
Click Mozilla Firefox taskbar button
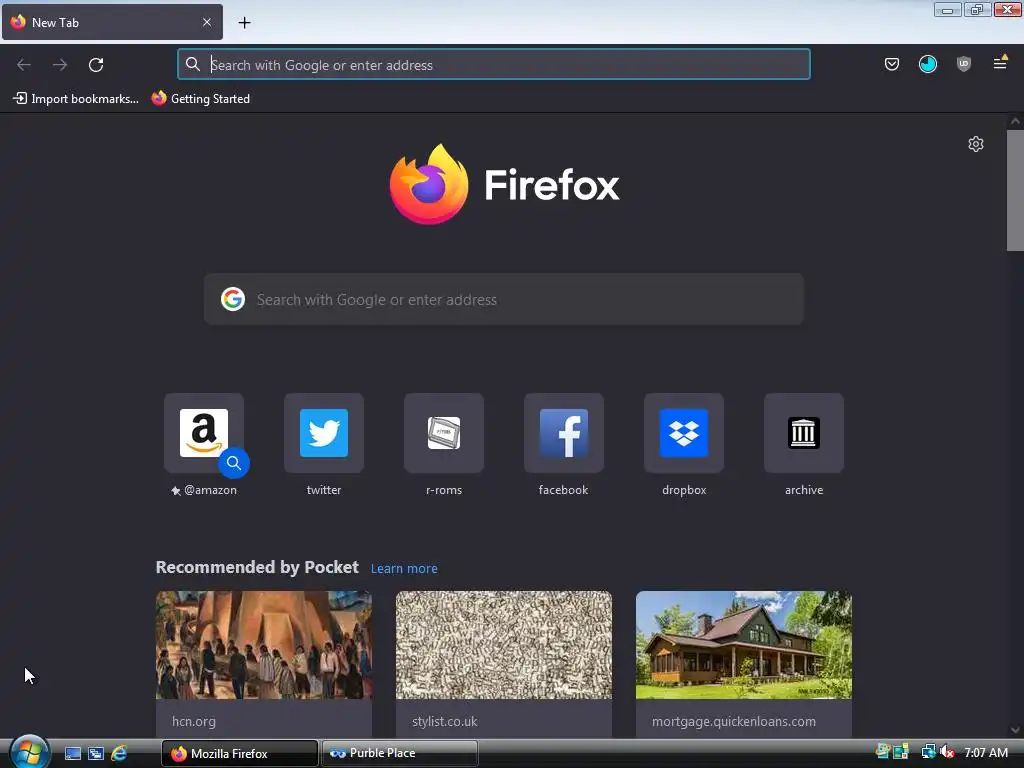pyautogui.click(x=240, y=753)
